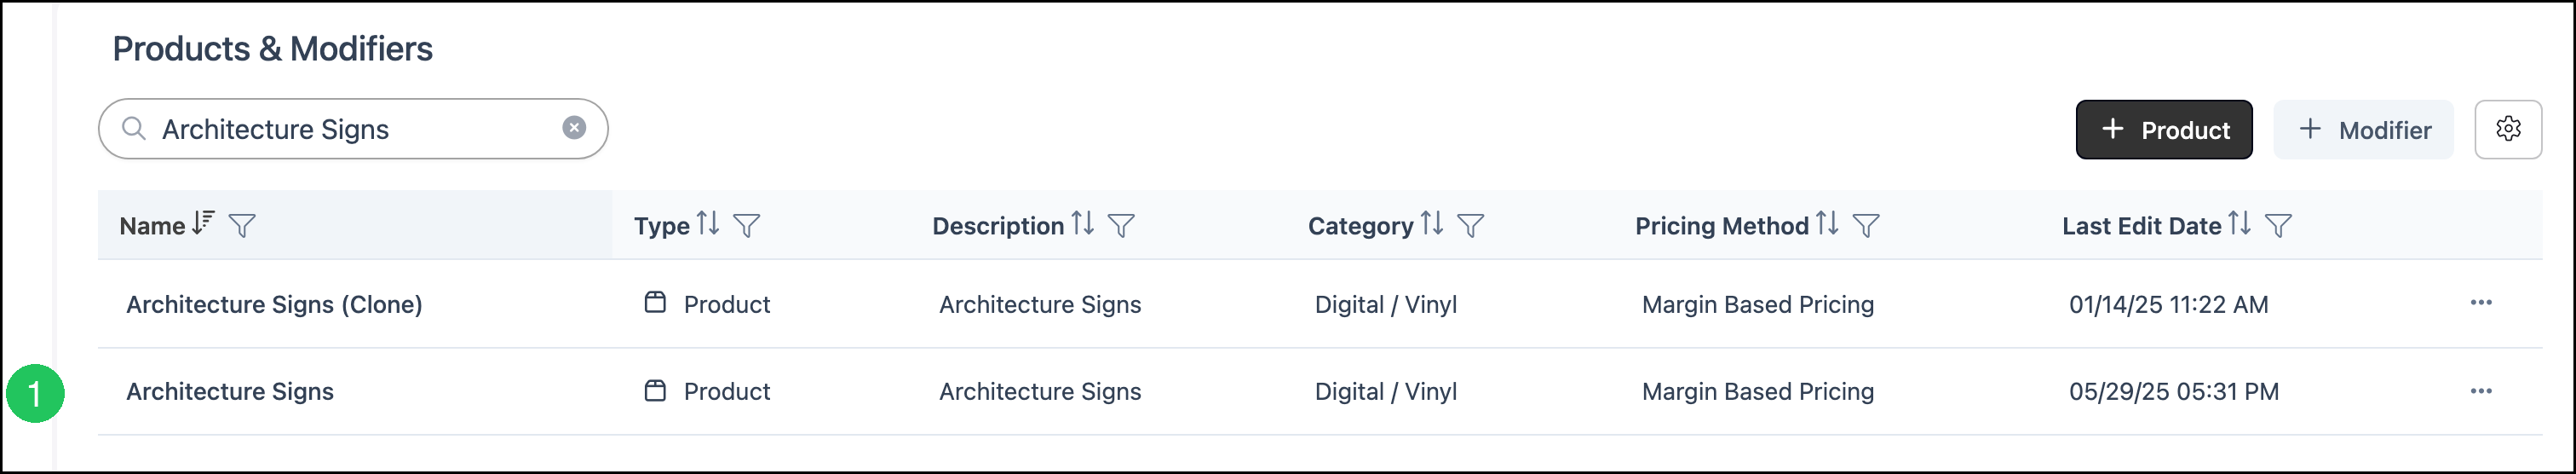Viewport: 2576px width, 474px height.
Task: Open Description filter funnel
Action: (1121, 225)
